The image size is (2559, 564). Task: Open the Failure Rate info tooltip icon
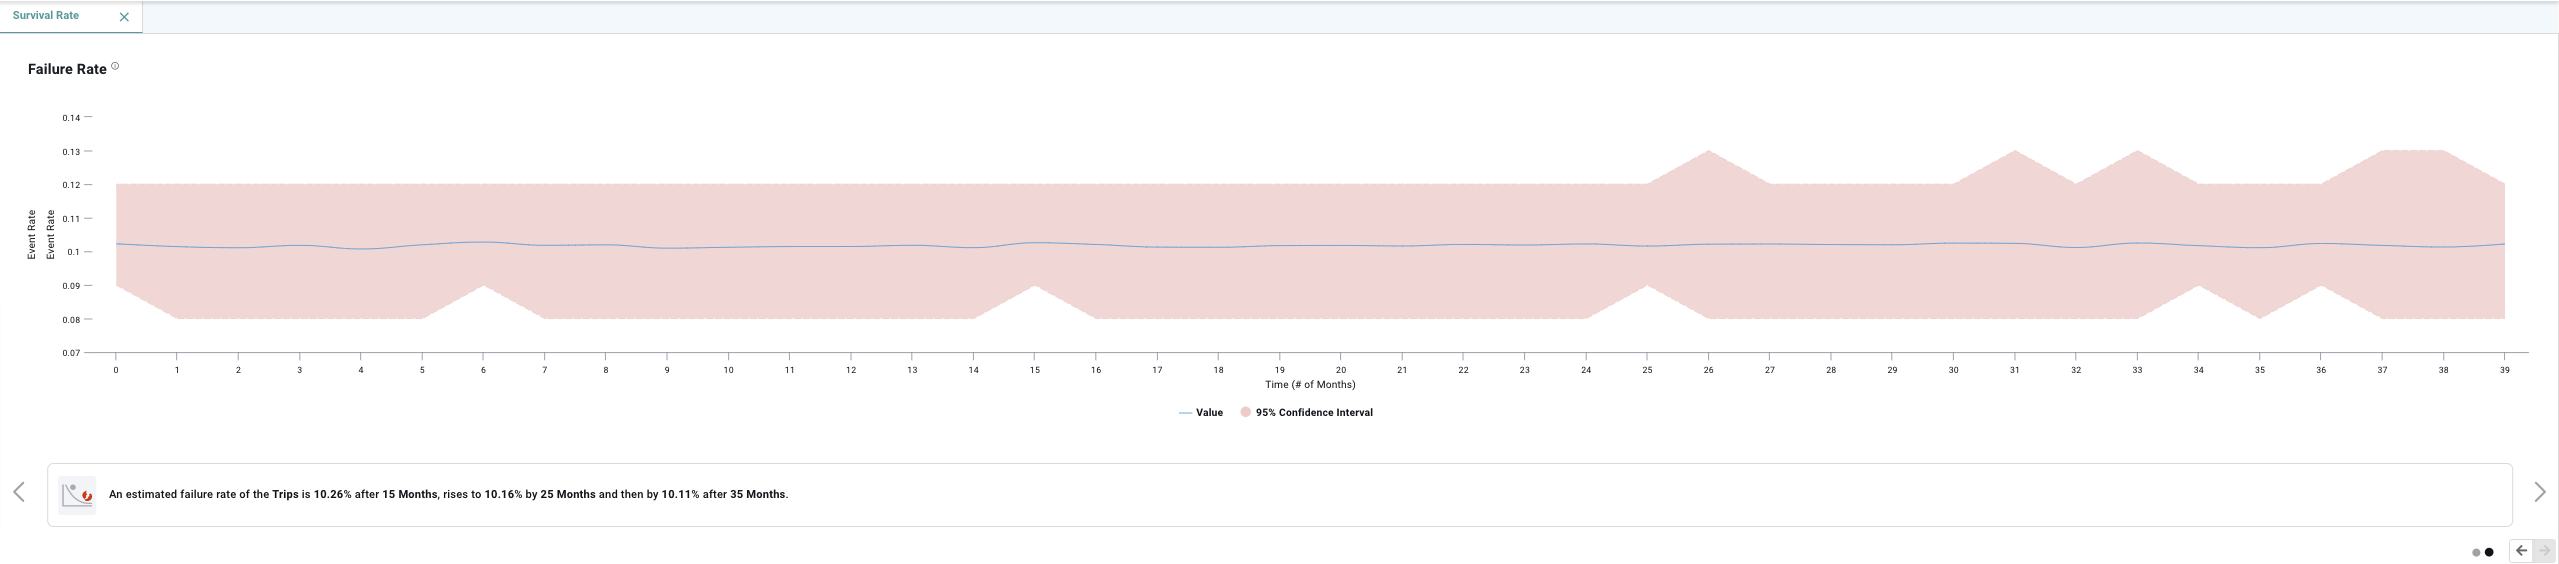[115, 67]
